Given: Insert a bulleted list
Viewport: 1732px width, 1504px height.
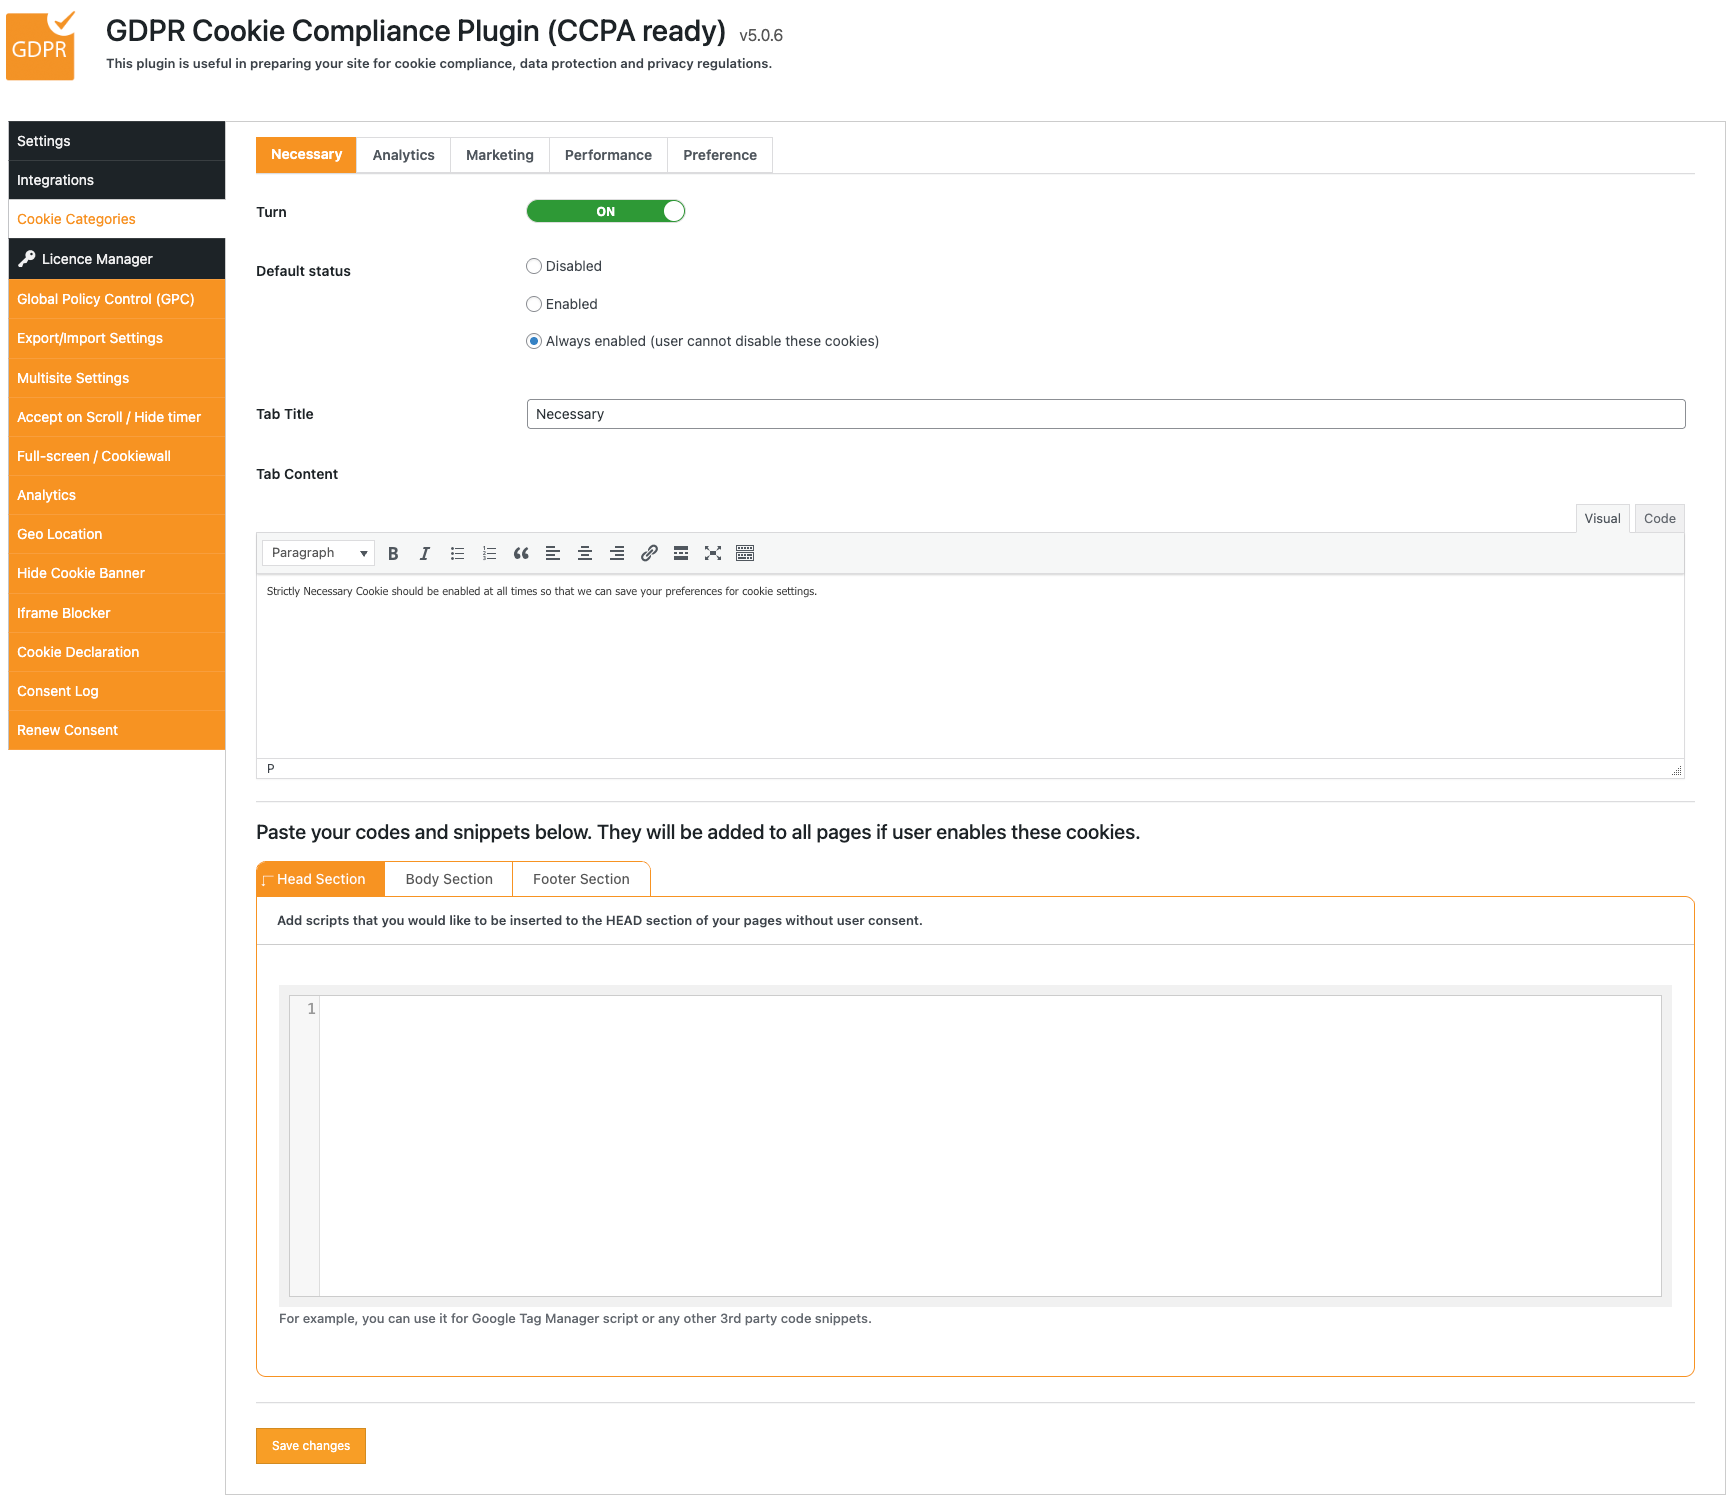Looking at the screenshot, I should [x=457, y=554].
